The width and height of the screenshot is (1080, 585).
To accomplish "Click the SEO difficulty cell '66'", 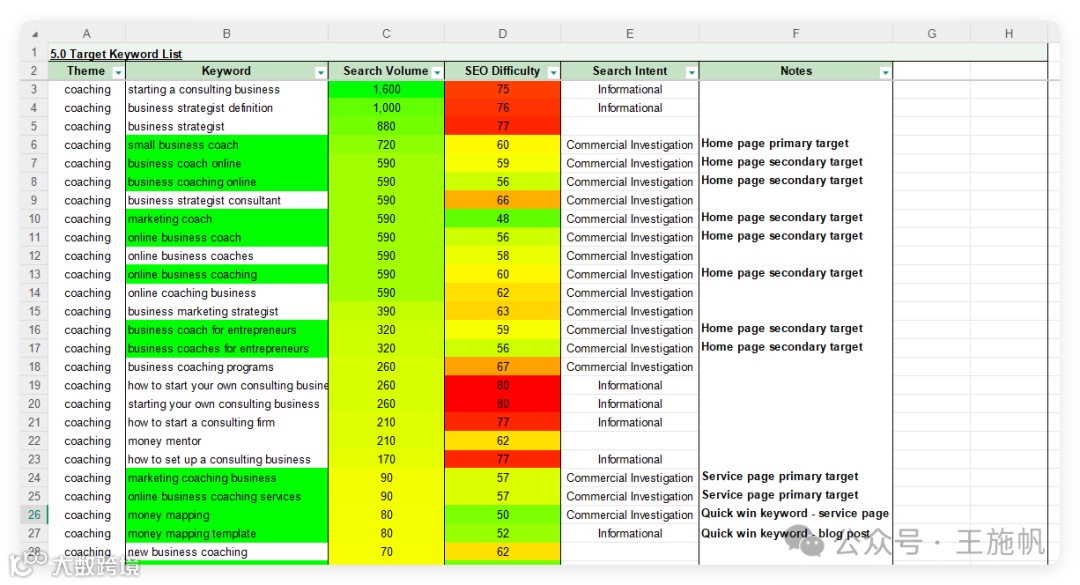I will [503, 201].
